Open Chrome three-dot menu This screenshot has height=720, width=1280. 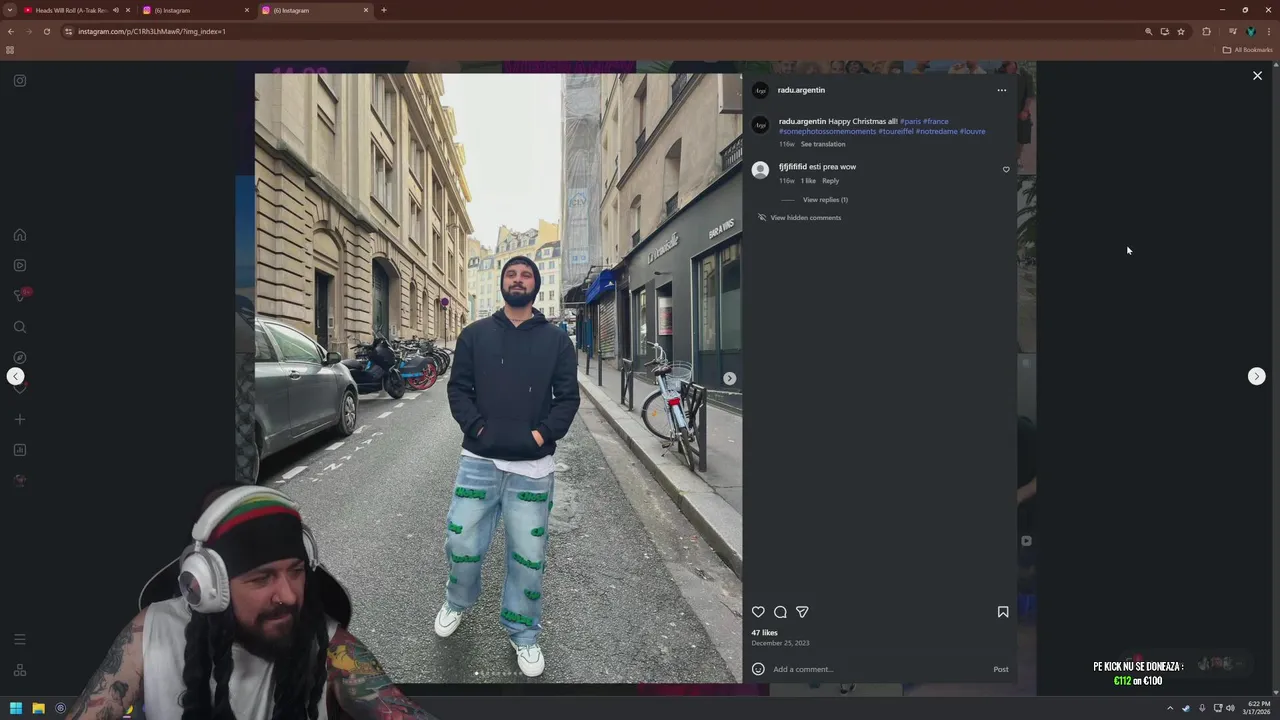(x=1268, y=31)
